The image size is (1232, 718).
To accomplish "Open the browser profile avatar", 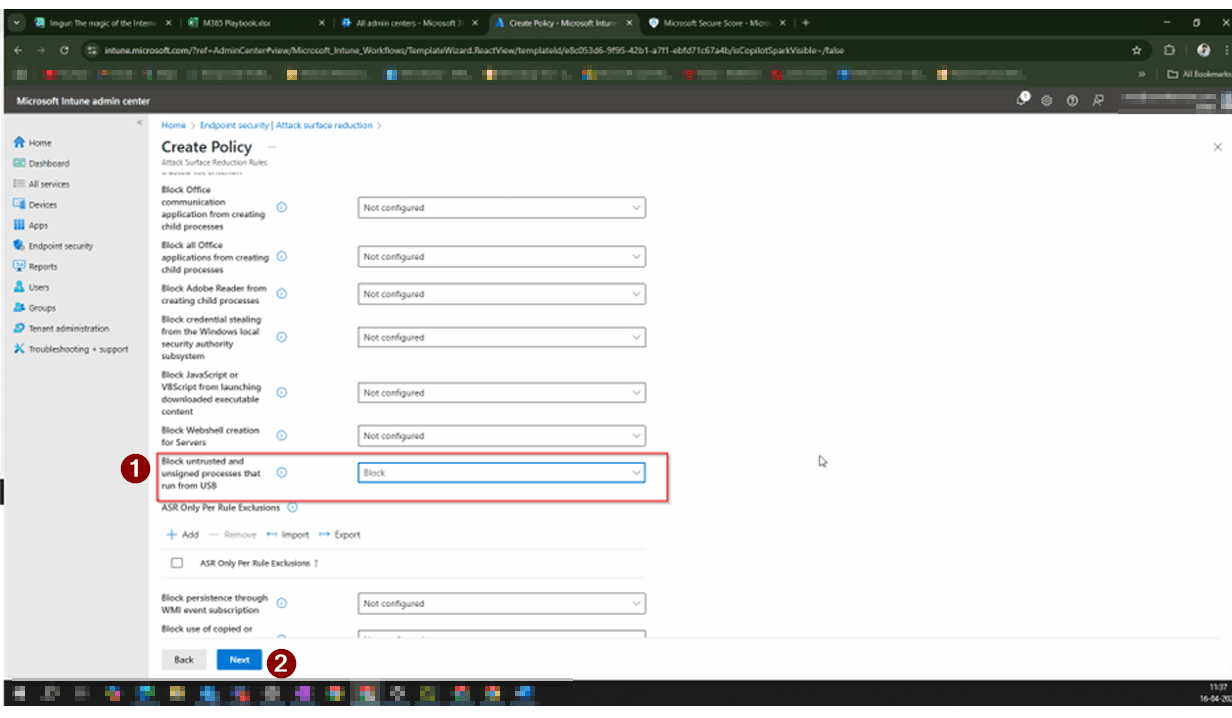I will (1203, 49).
